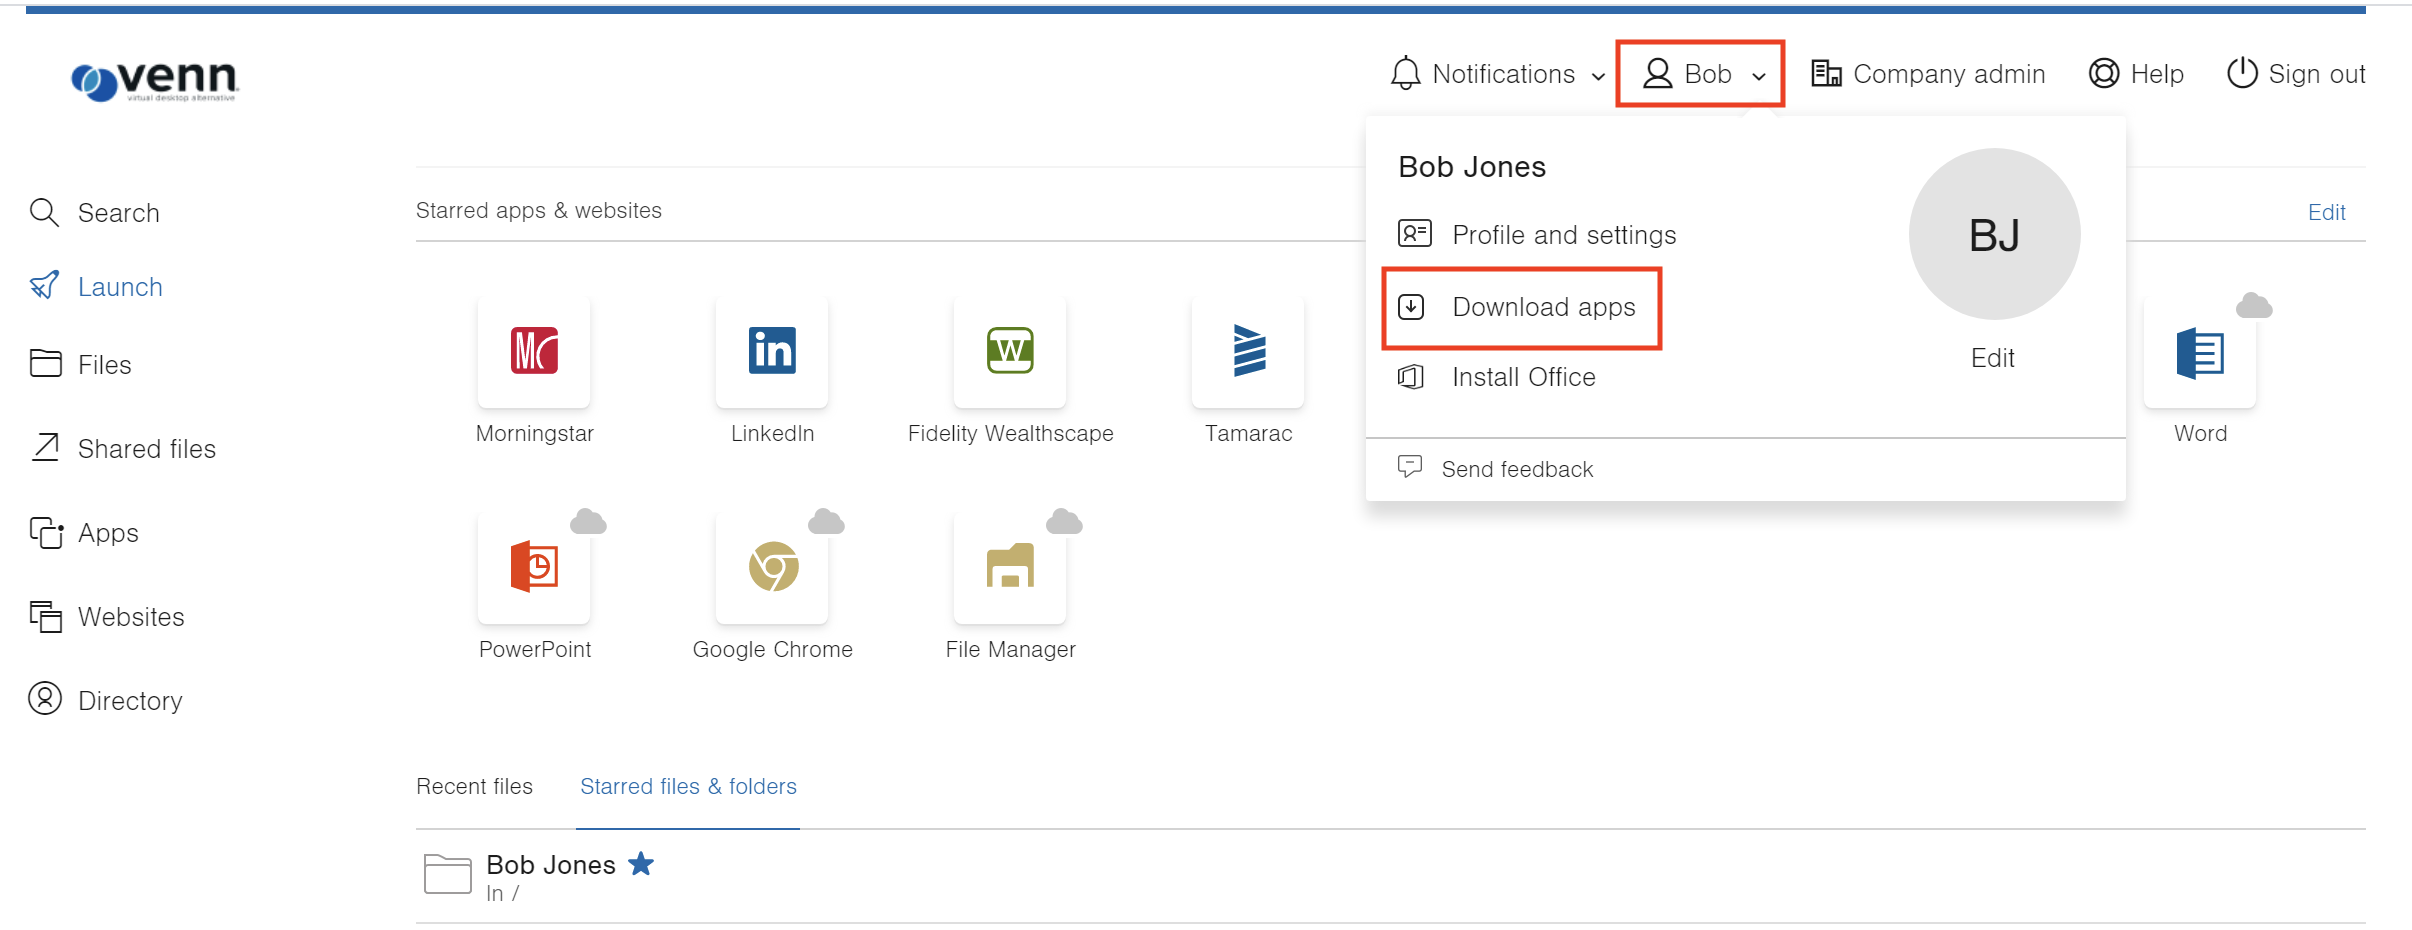Click the Download apps arrow icon
The width and height of the screenshot is (2412, 930).
click(x=1411, y=307)
